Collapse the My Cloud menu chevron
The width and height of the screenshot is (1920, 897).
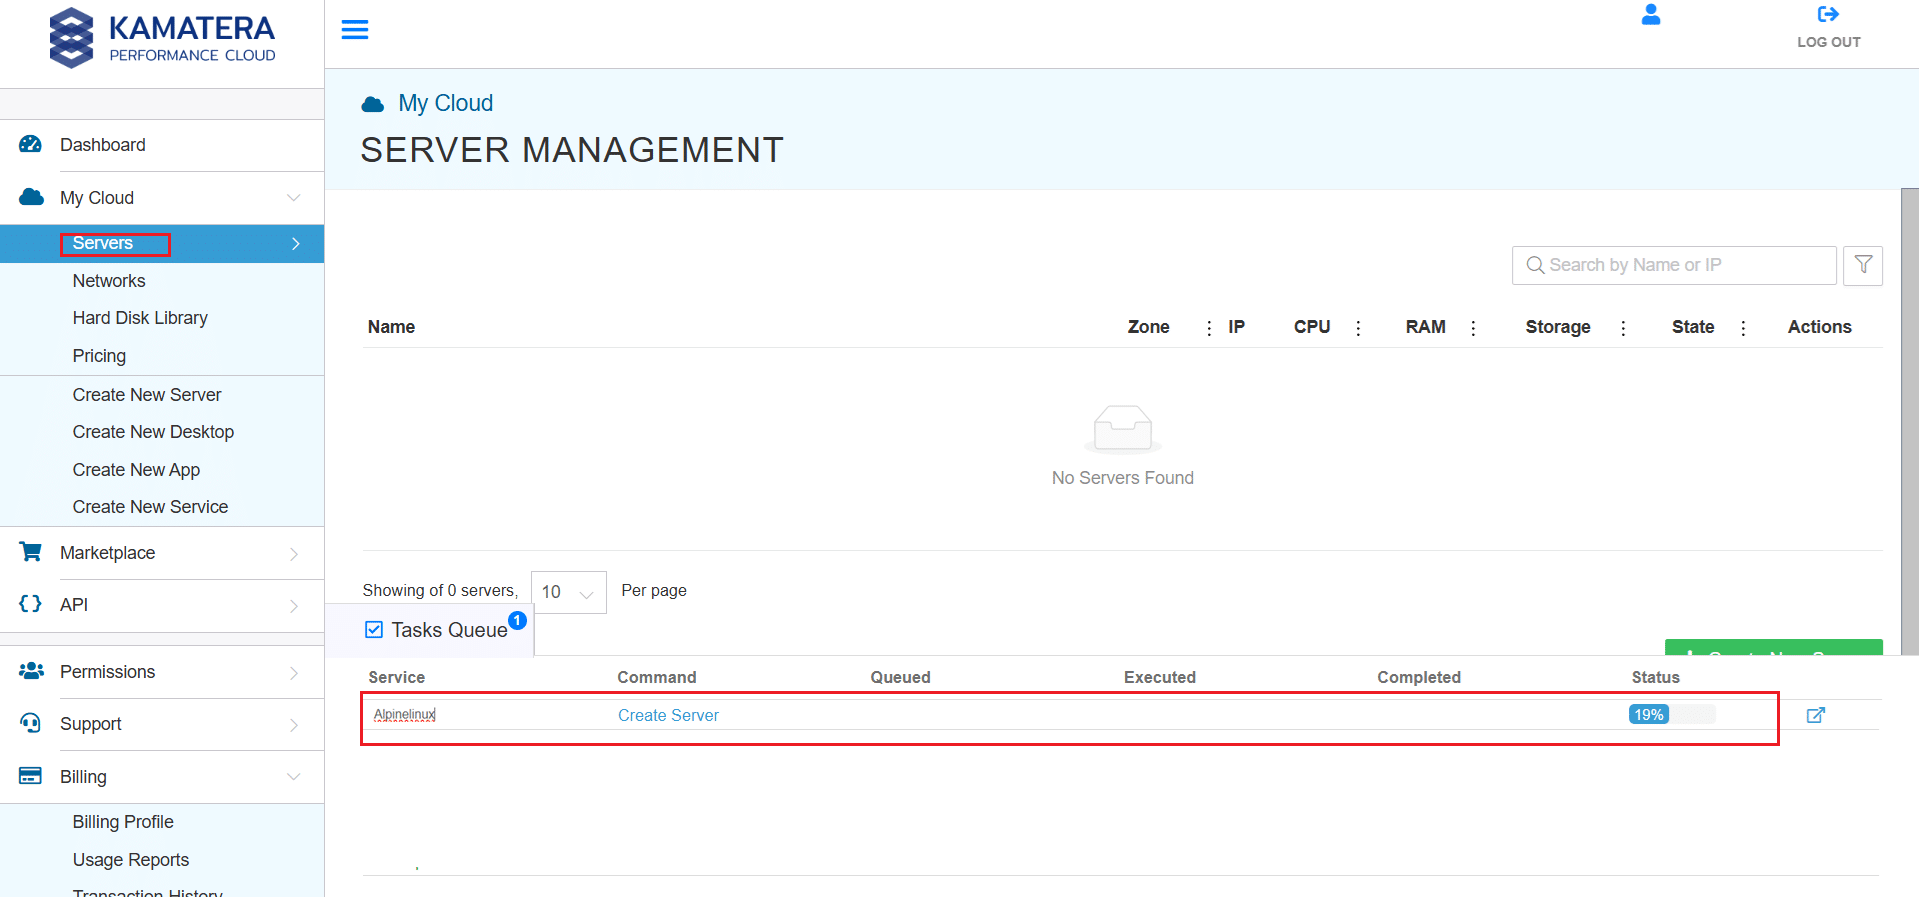tap(294, 197)
